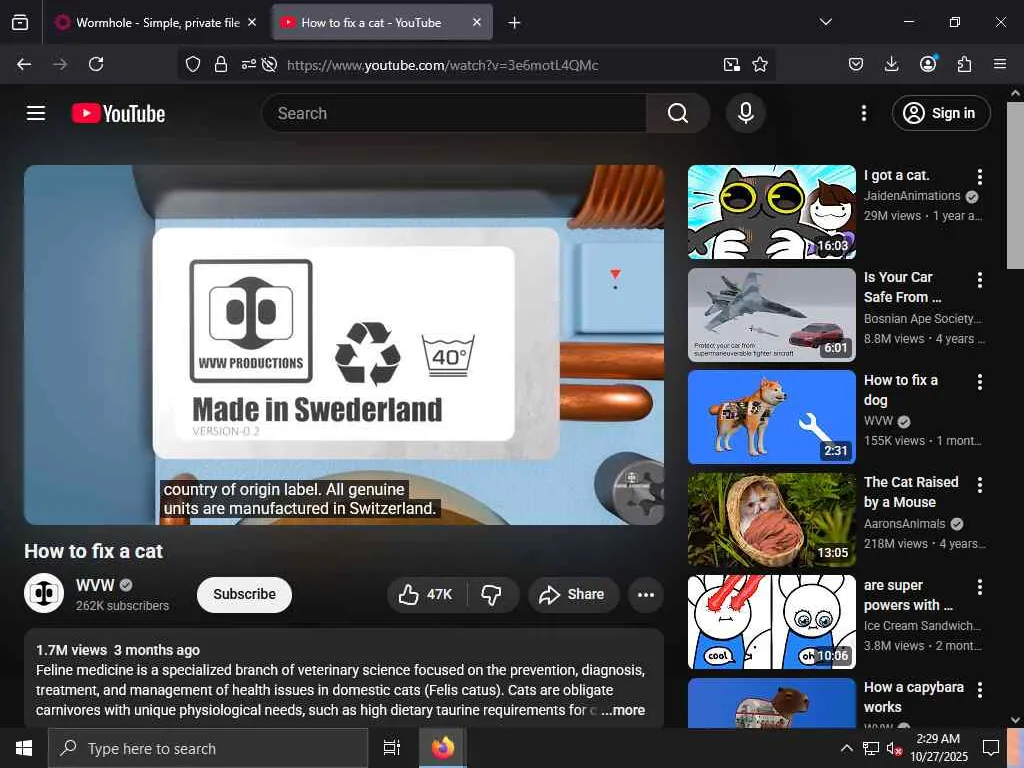Play the dog with wrench thumbnail
Viewport: 1024px width, 768px height.
[x=771, y=417]
